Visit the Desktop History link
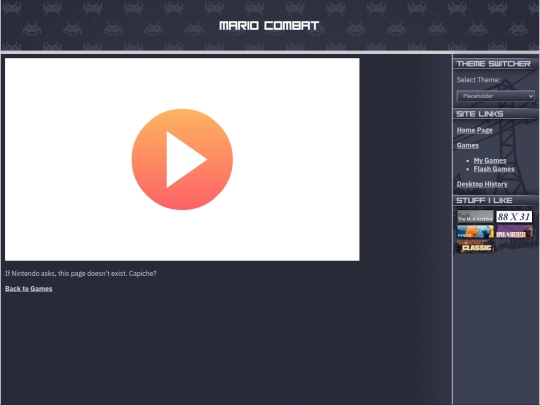The height and width of the screenshot is (405, 540). coord(482,184)
